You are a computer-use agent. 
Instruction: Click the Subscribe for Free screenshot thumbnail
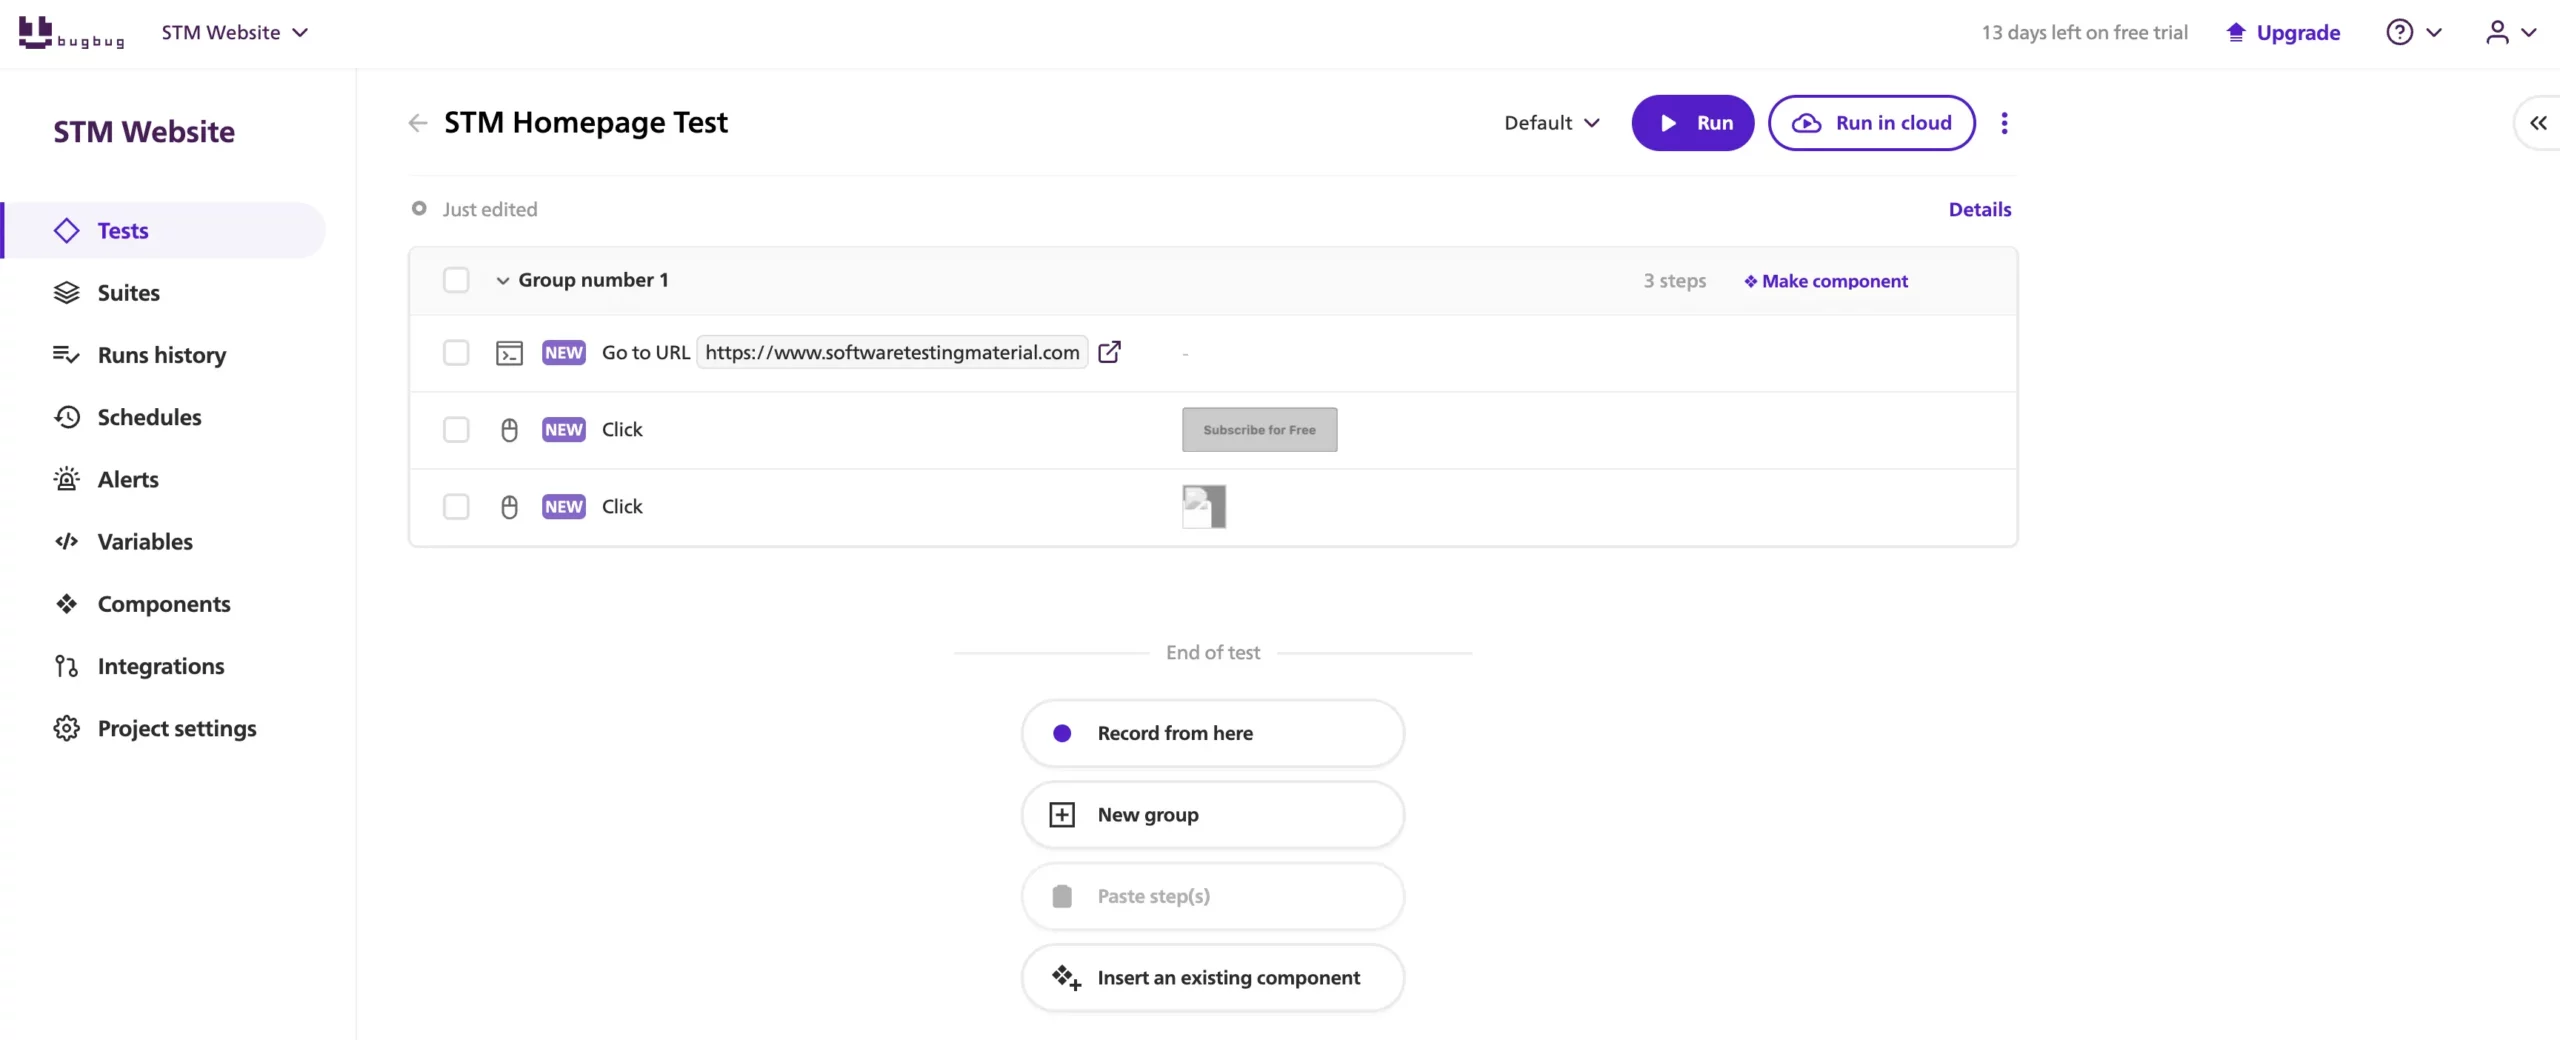click(1259, 429)
